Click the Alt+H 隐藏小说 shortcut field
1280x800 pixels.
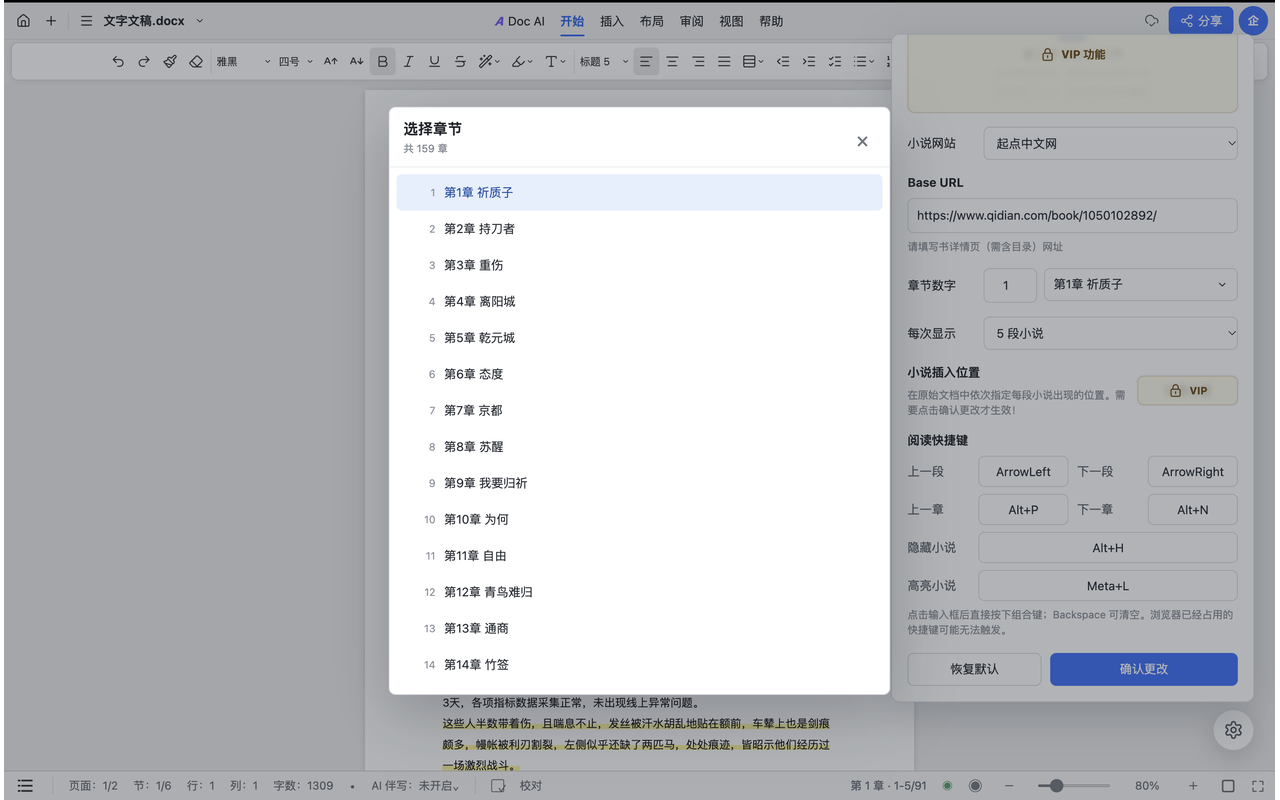tap(1108, 548)
